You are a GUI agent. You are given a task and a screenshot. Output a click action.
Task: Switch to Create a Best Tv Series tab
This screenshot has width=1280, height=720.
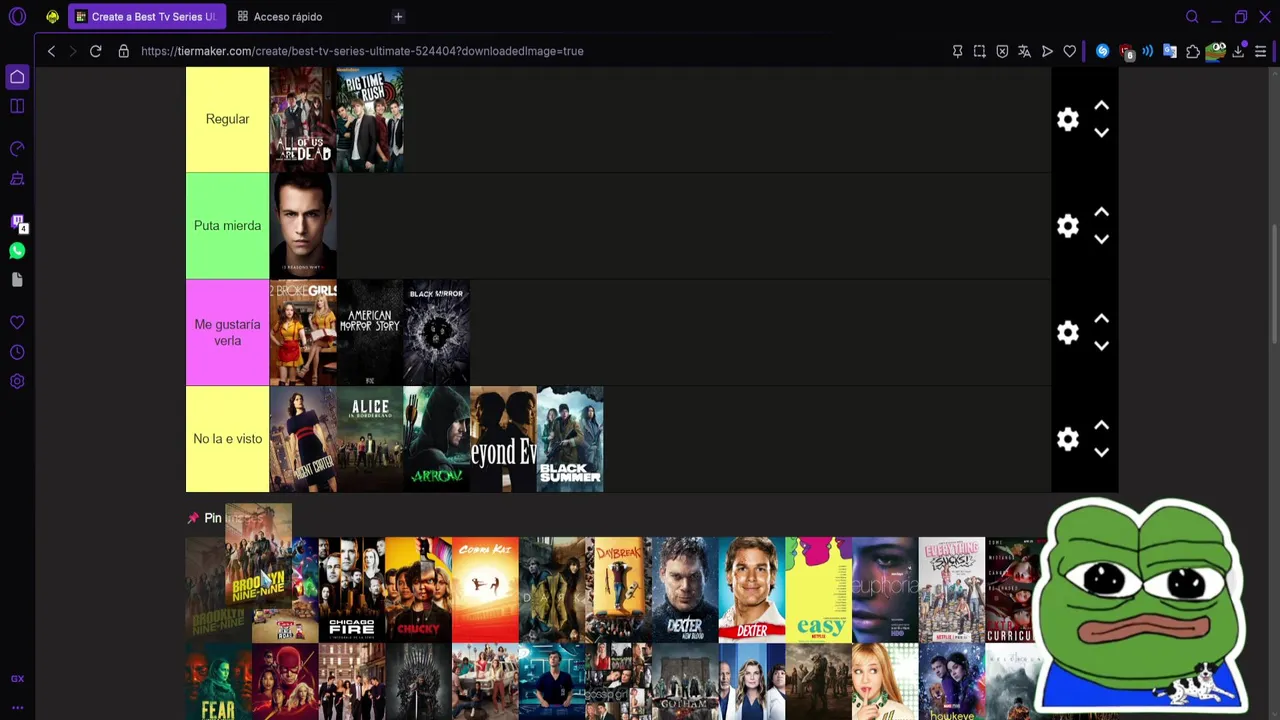(x=147, y=17)
